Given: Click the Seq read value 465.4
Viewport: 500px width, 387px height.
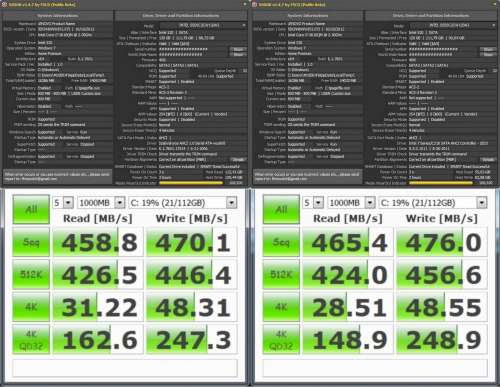Looking at the screenshot, I should [348, 242].
